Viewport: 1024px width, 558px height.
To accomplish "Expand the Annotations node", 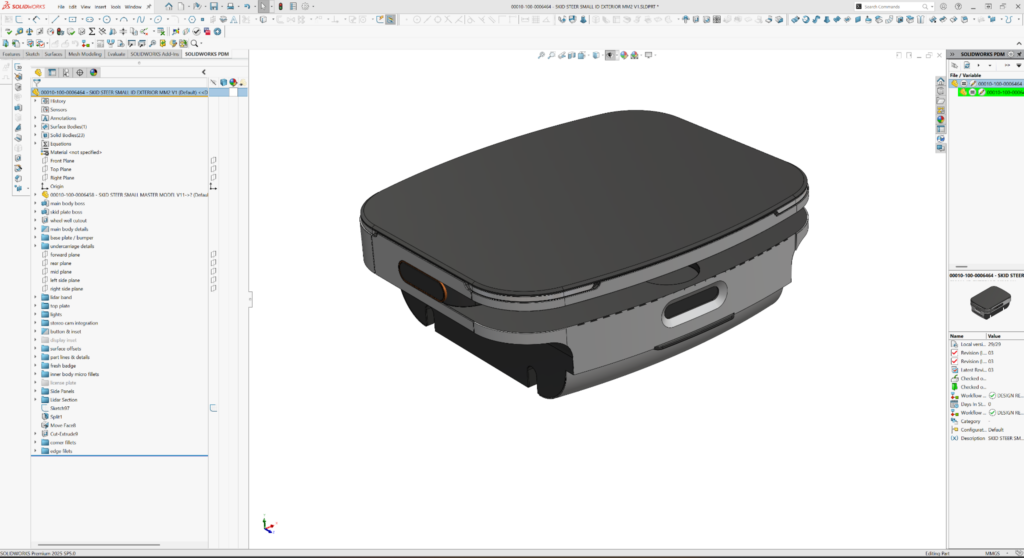I will click(x=35, y=118).
